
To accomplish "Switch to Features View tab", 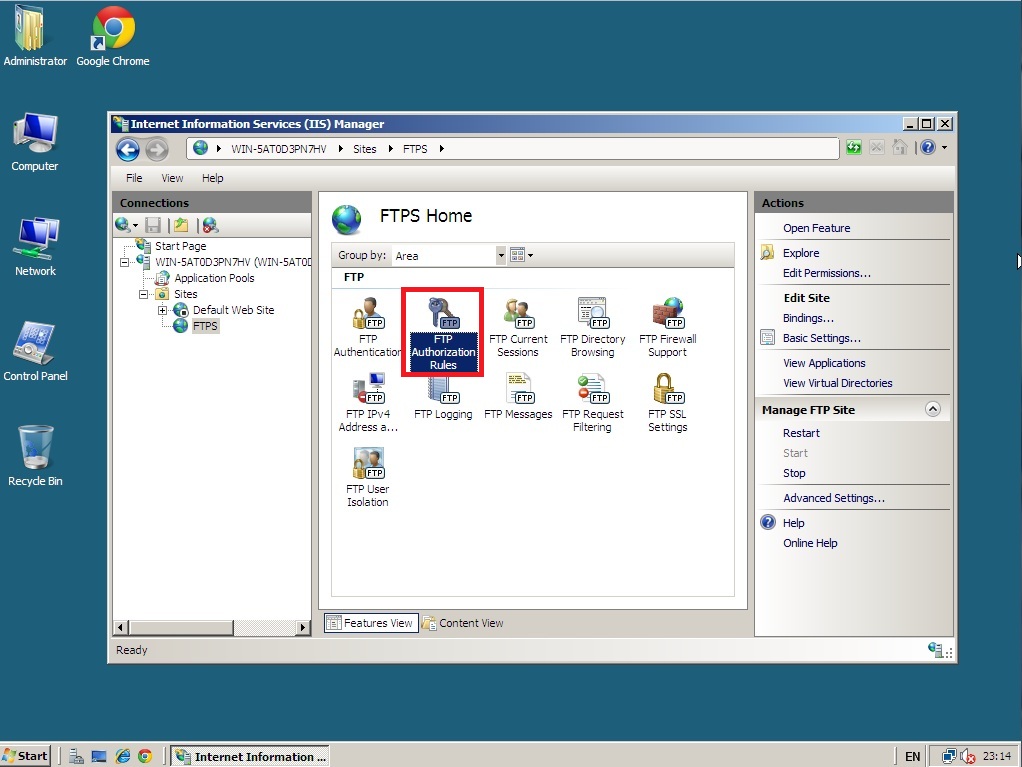I will point(371,623).
